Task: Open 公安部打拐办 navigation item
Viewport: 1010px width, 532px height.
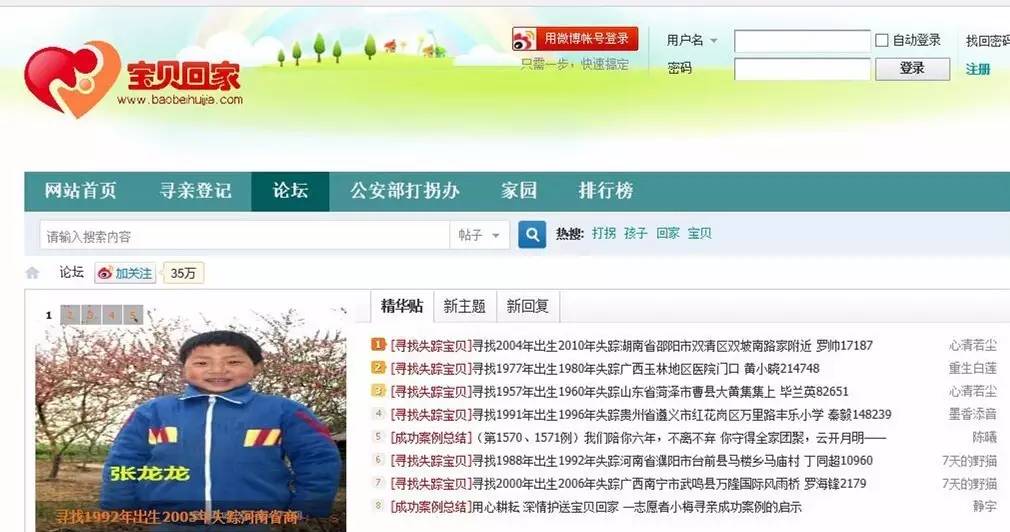Action: 405,191
